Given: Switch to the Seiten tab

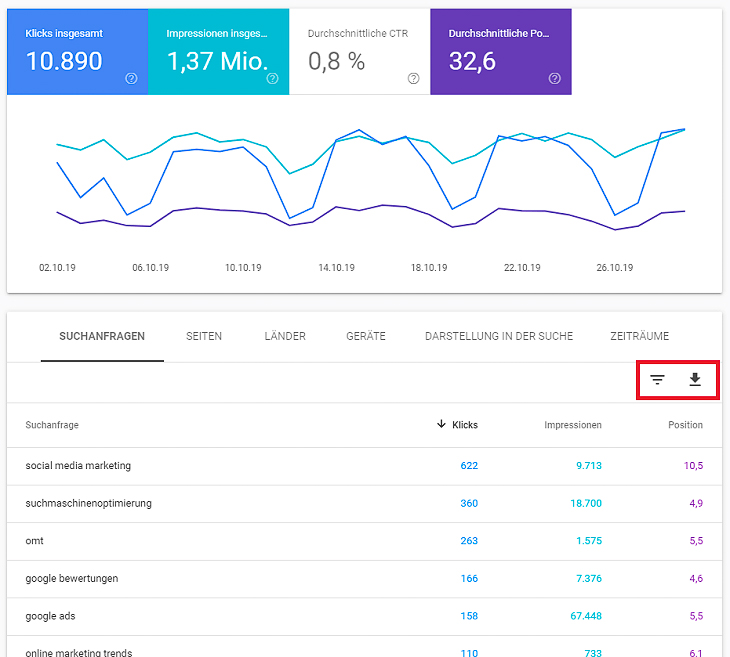Looking at the screenshot, I should point(204,337).
